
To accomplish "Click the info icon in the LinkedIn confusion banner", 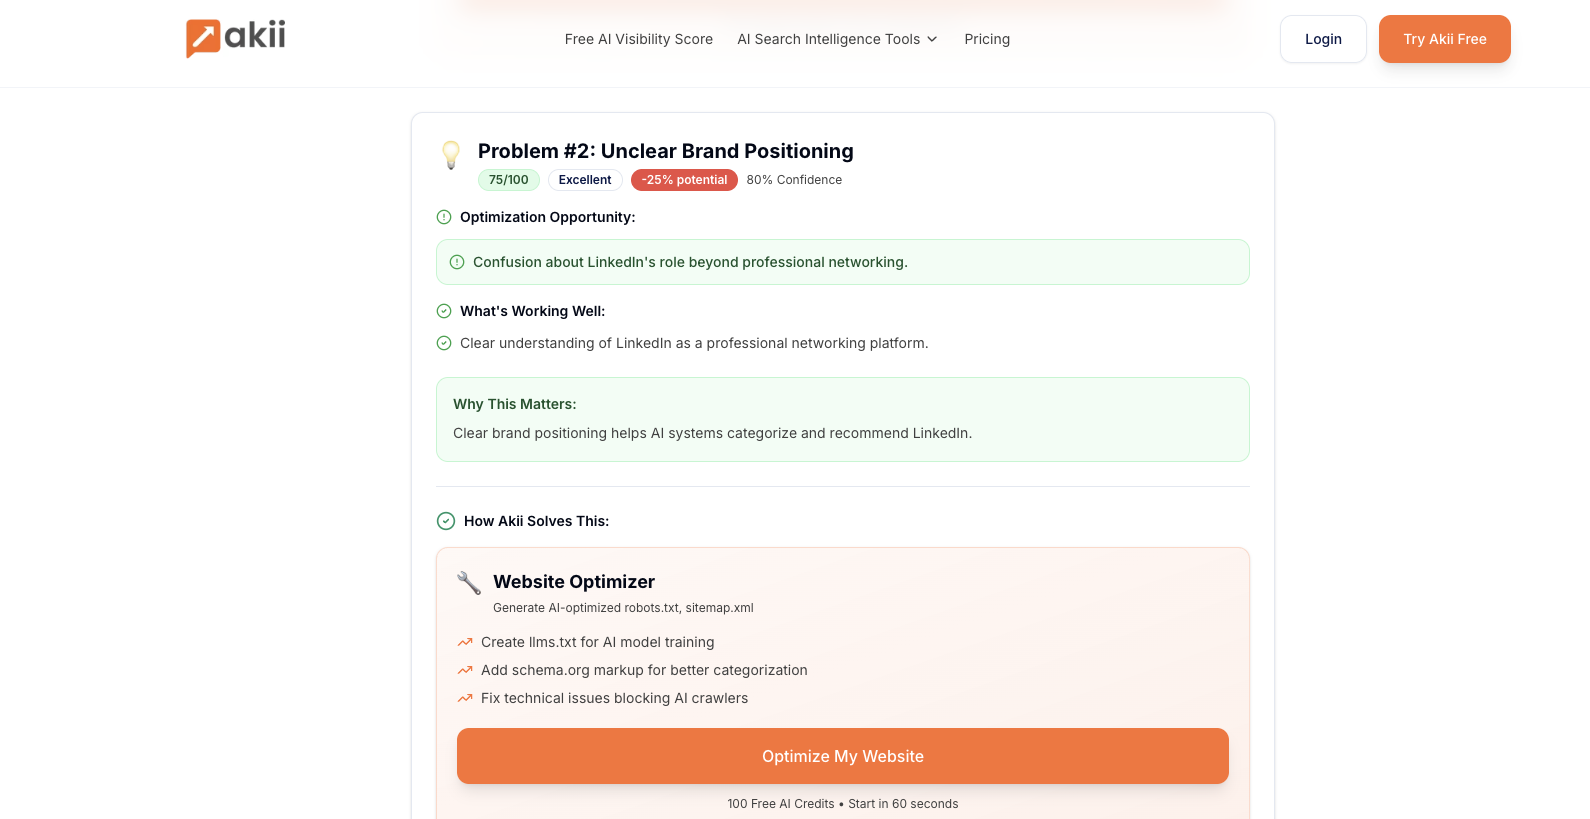I will pyautogui.click(x=457, y=262).
